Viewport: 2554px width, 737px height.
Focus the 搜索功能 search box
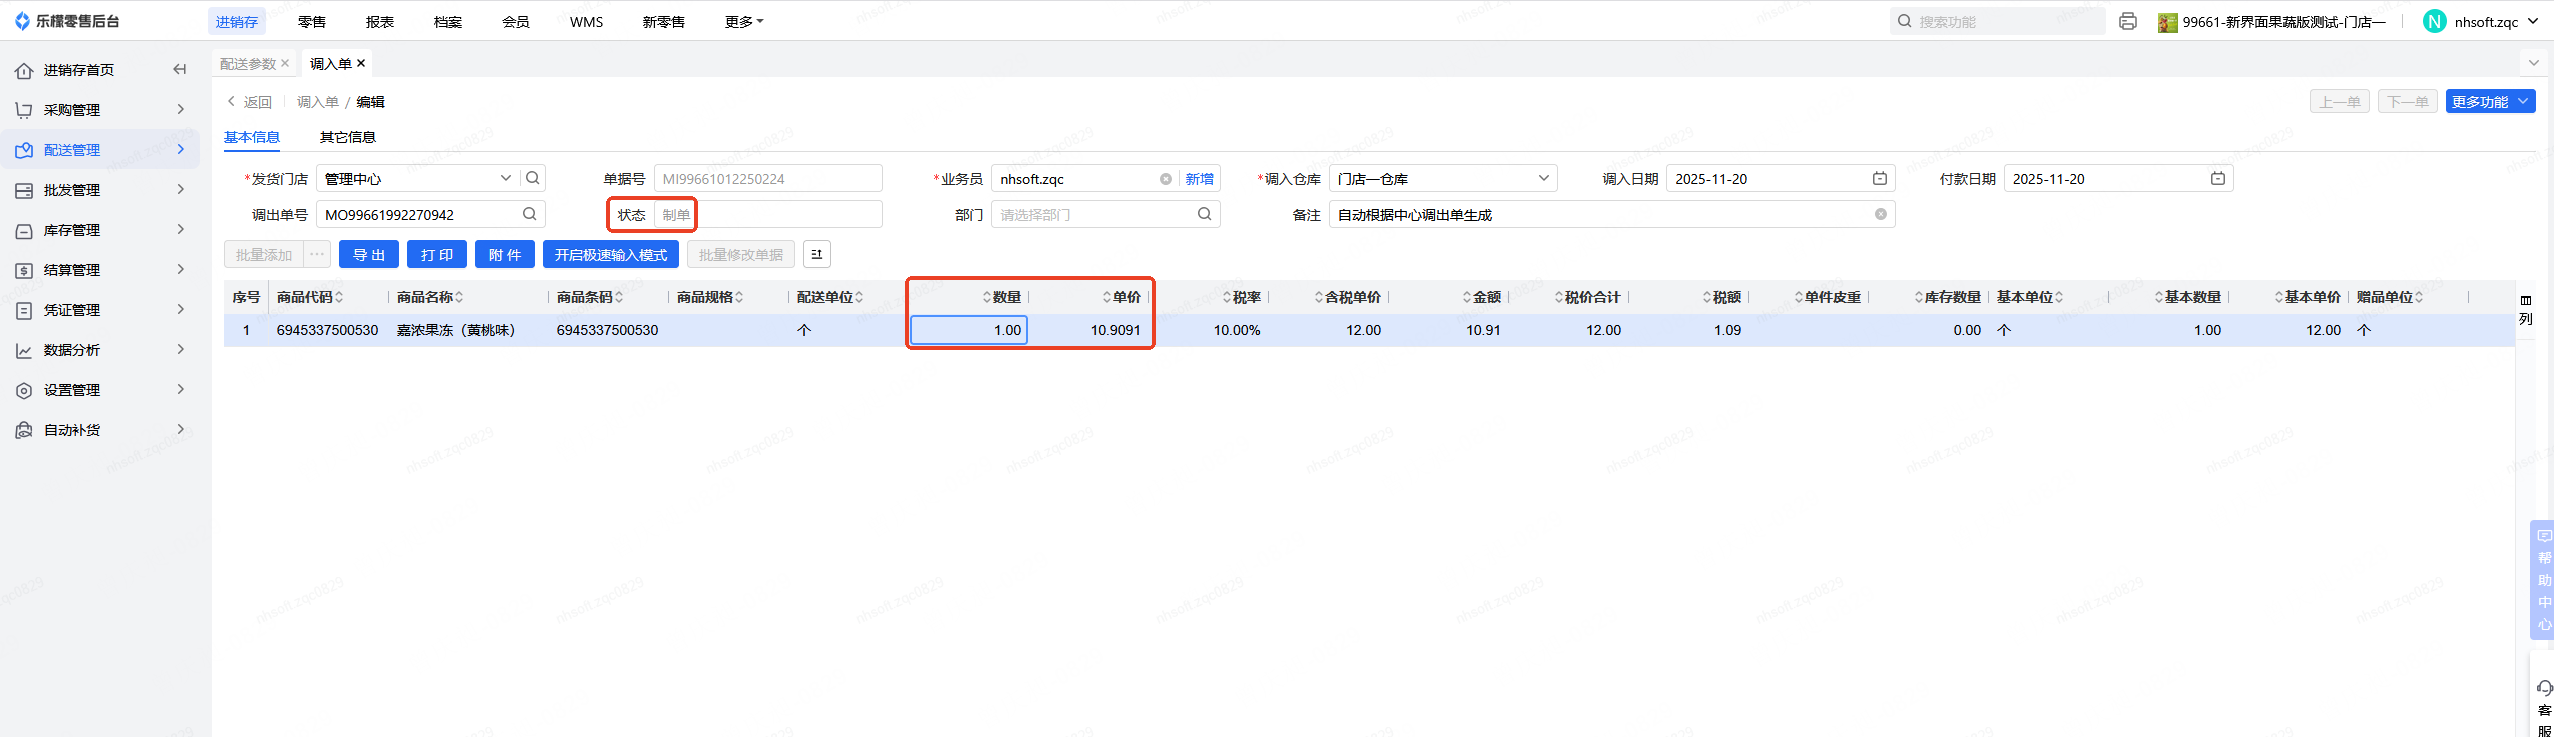(x=1996, y=21)
